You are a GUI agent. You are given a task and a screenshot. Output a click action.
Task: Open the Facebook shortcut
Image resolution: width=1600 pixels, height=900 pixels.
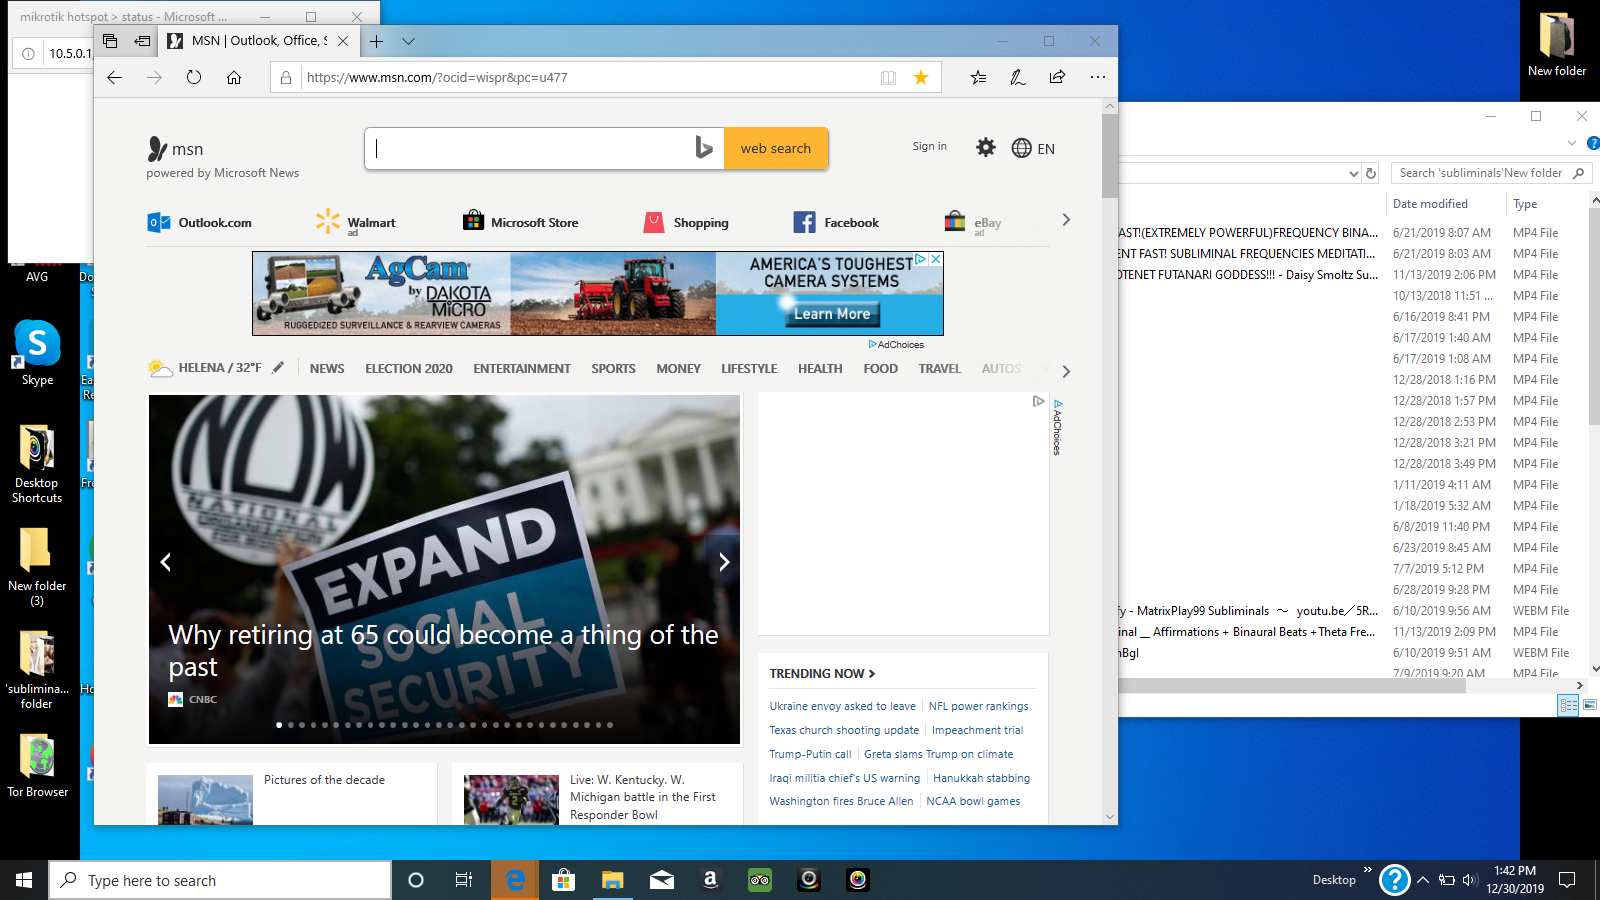(836, 222)
